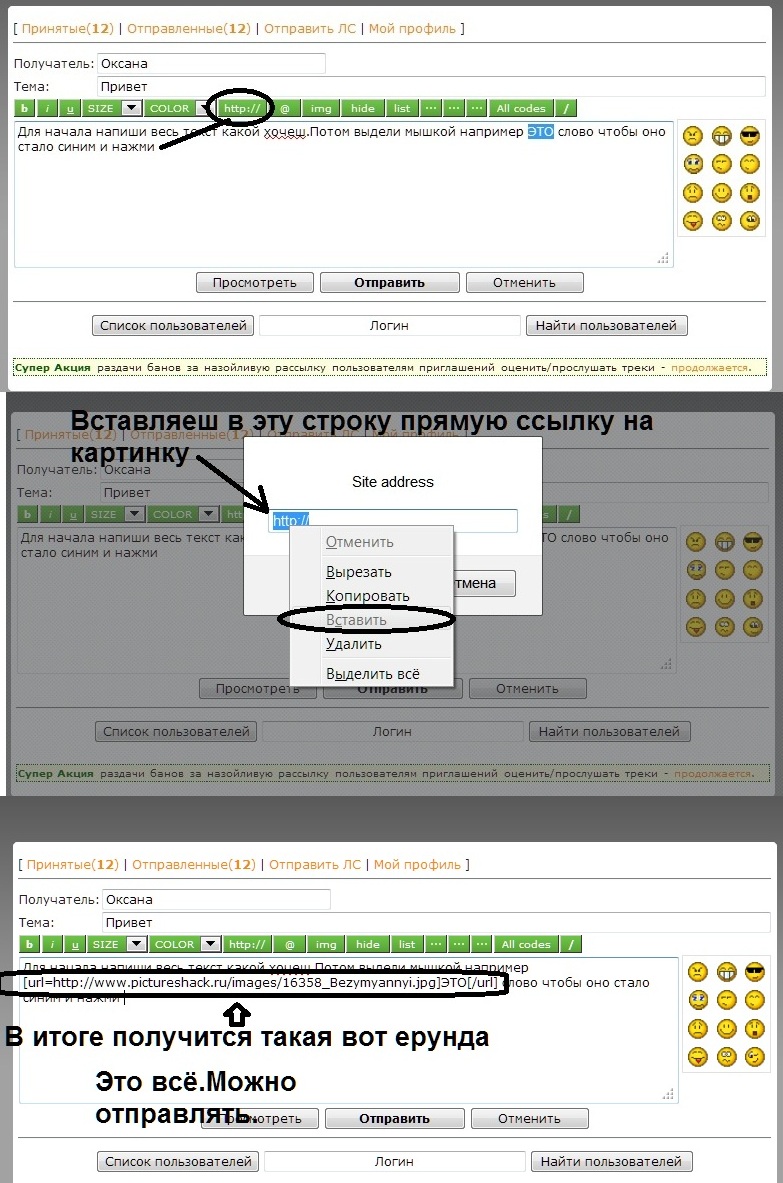
Task: Insert tongue-out smiley in top screenshot
Action: tap(692, 220)
